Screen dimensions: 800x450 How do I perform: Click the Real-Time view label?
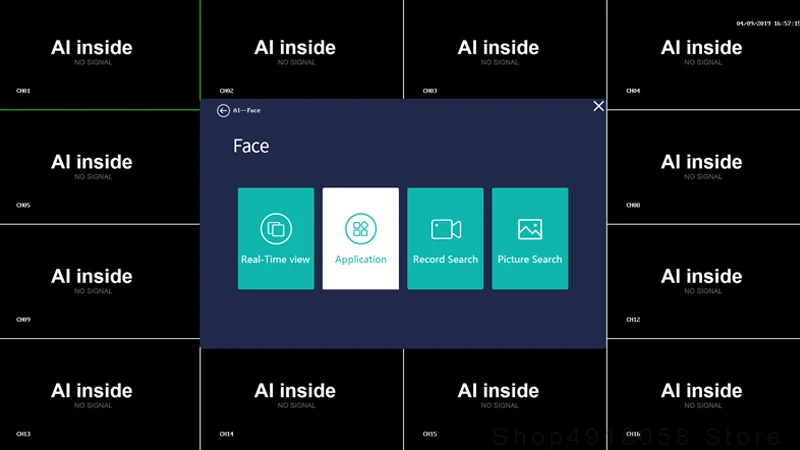276,259
